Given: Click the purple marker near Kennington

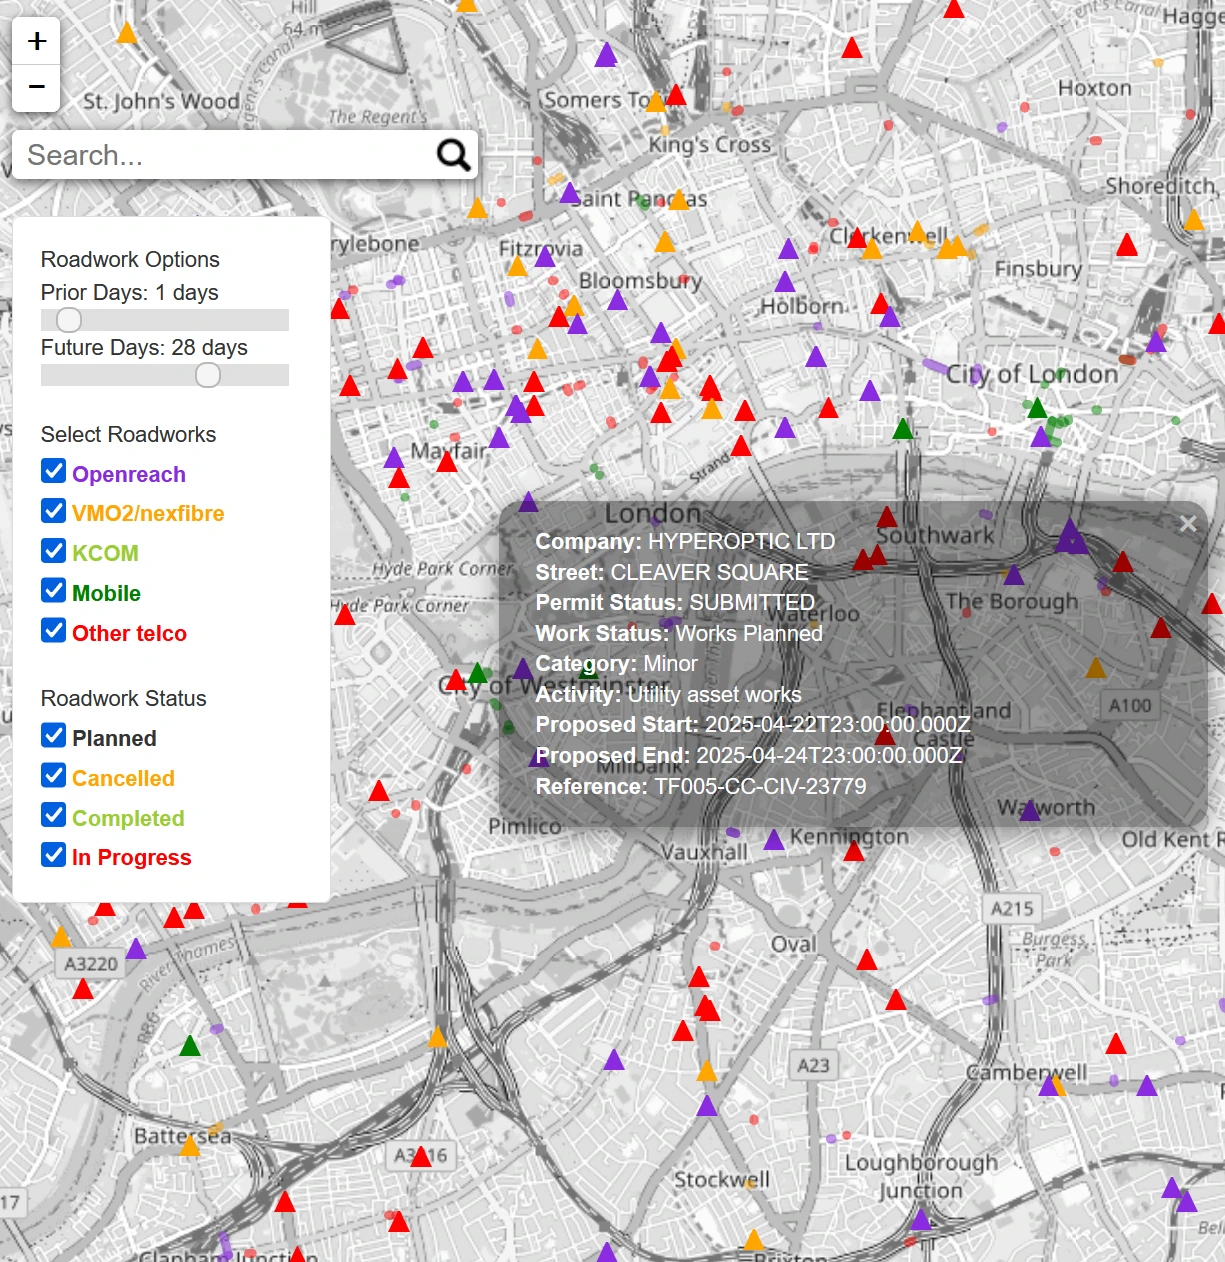Looking at the screenshot, I should coord(775,838).
